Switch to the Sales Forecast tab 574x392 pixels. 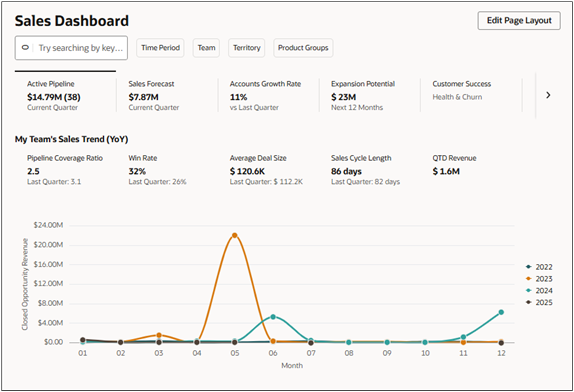click(167, 95)
